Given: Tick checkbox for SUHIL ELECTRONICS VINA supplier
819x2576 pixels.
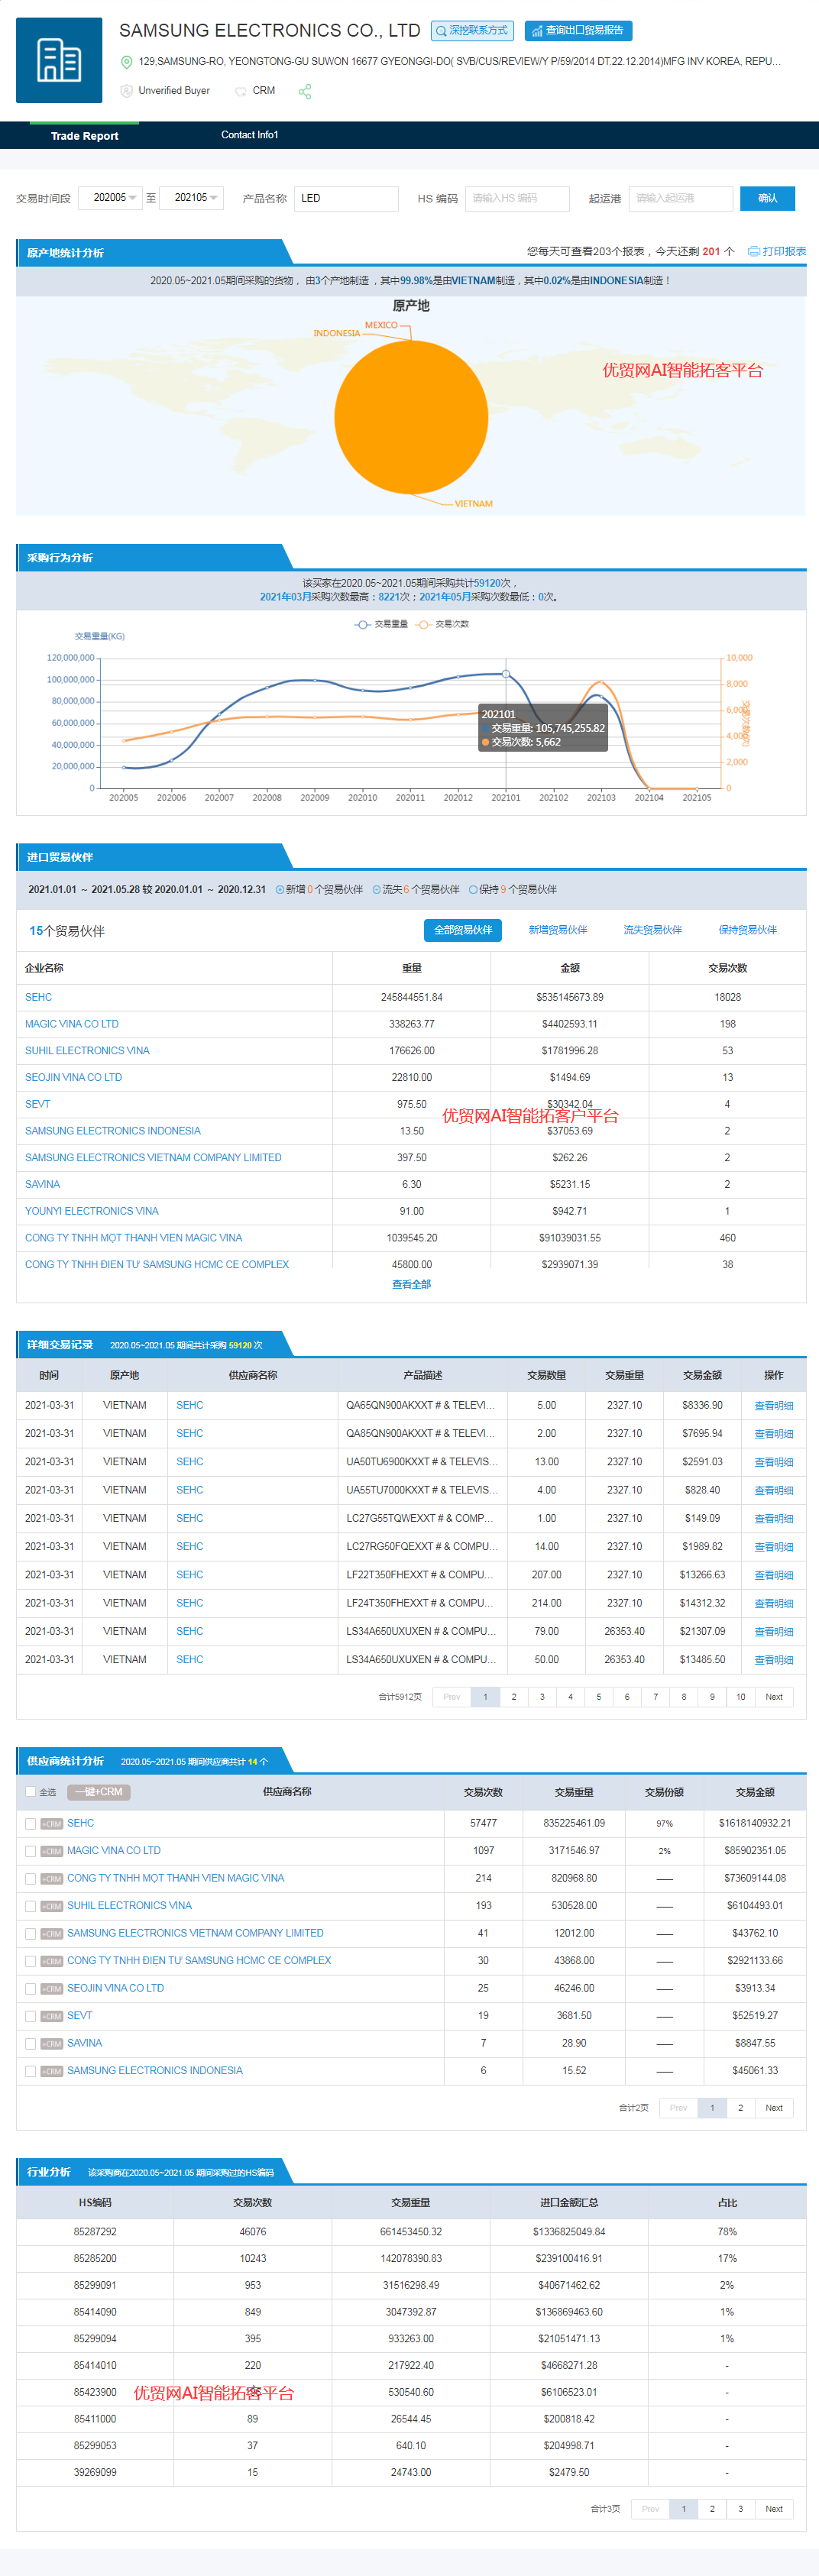Looking at the screenshot, I should pos(30,1906).
